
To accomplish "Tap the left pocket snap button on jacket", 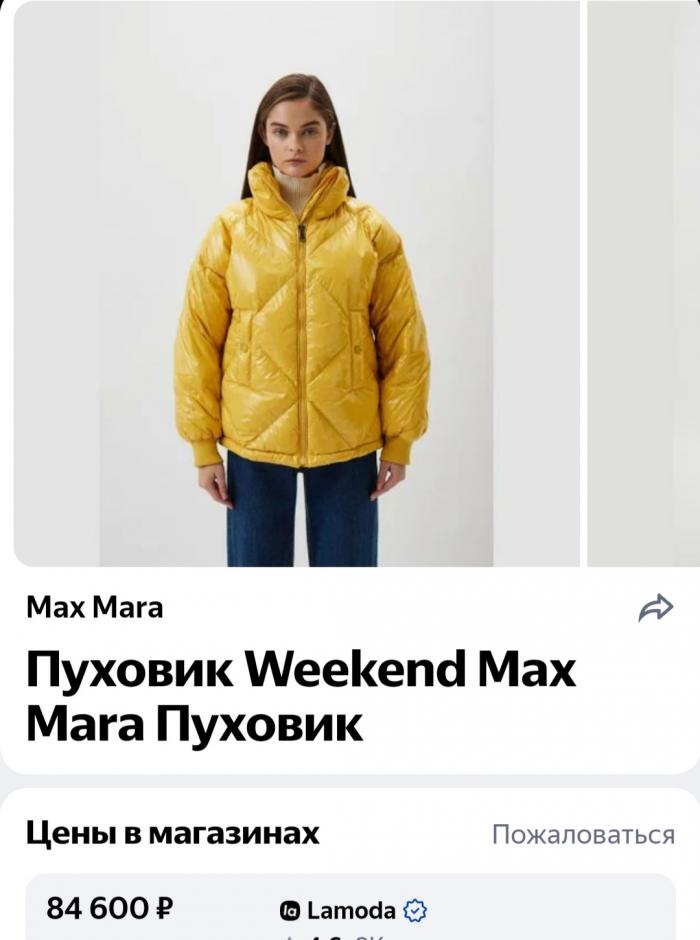I will point(244,348).
